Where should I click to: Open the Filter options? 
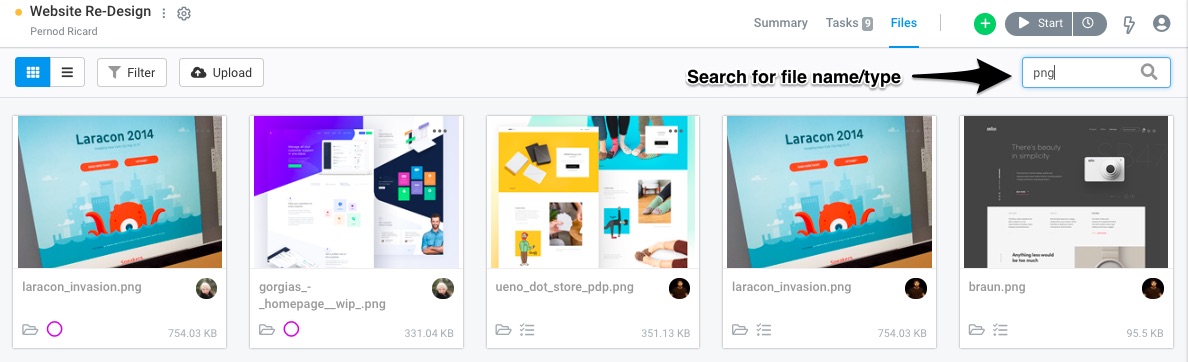[x=132, y=73]
